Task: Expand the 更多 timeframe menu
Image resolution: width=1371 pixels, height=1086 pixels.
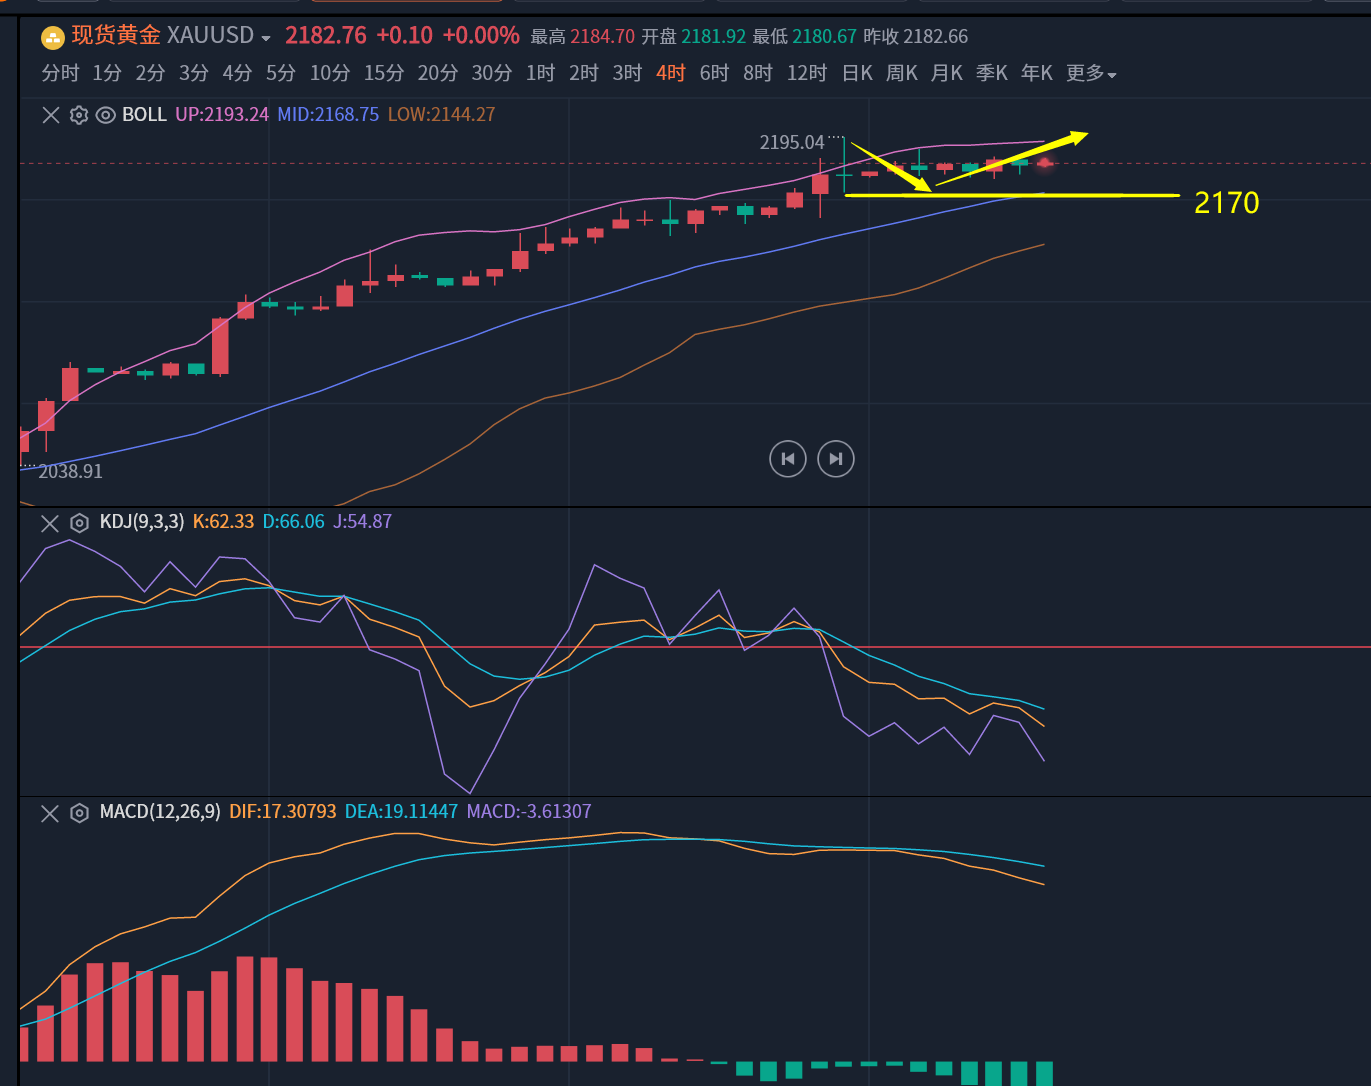Action: click(1091, 73)
